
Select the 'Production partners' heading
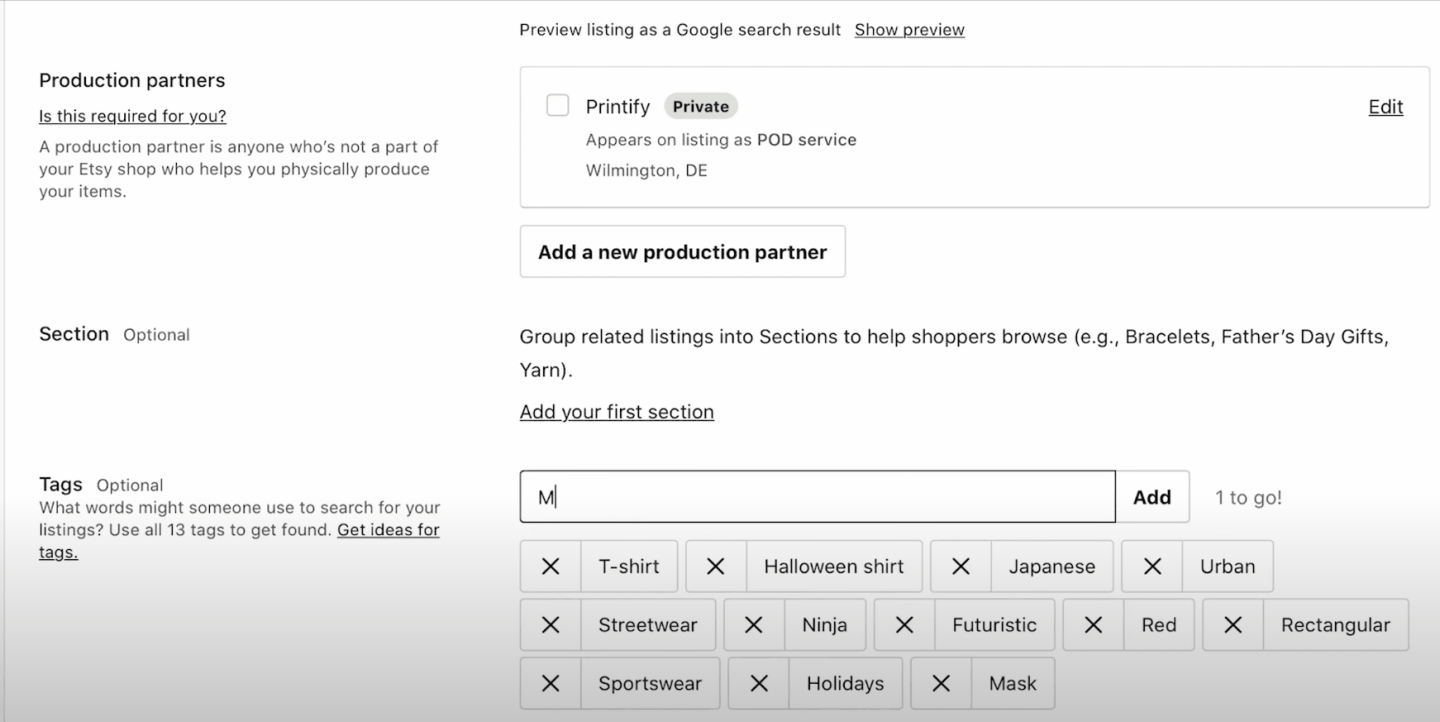click(132, 80)
